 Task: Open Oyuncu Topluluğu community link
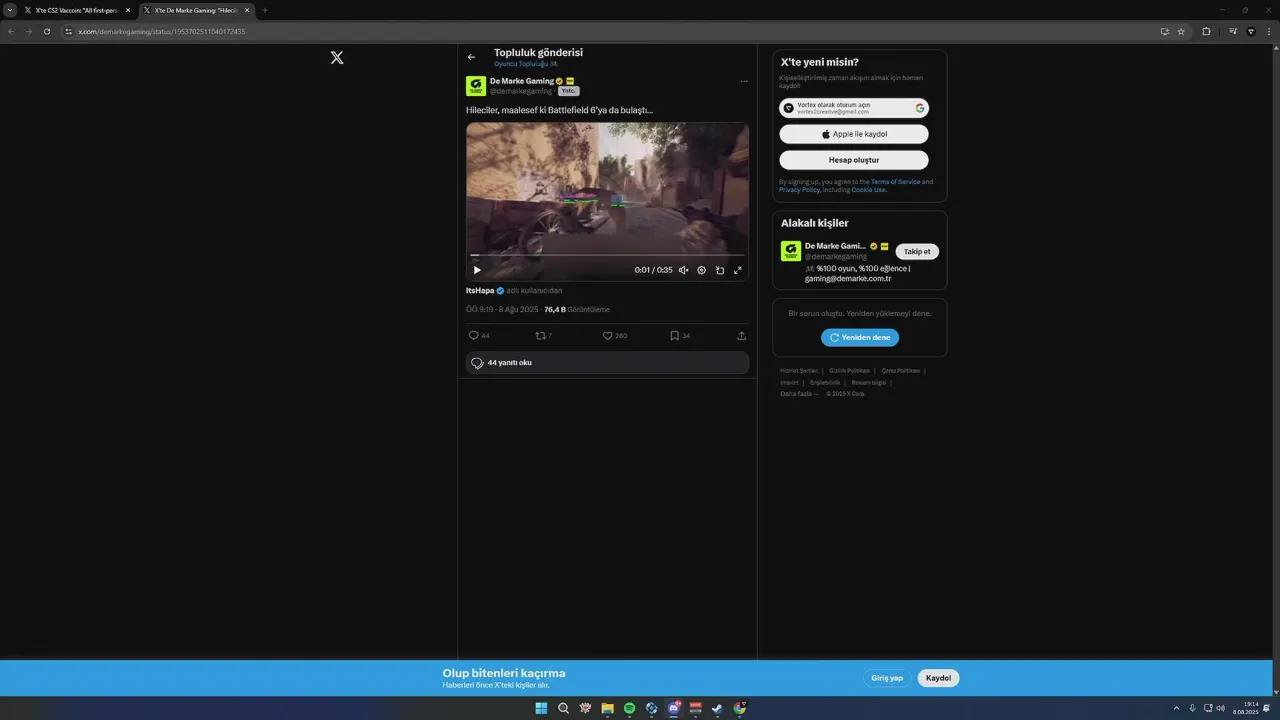tap(525, 64)
